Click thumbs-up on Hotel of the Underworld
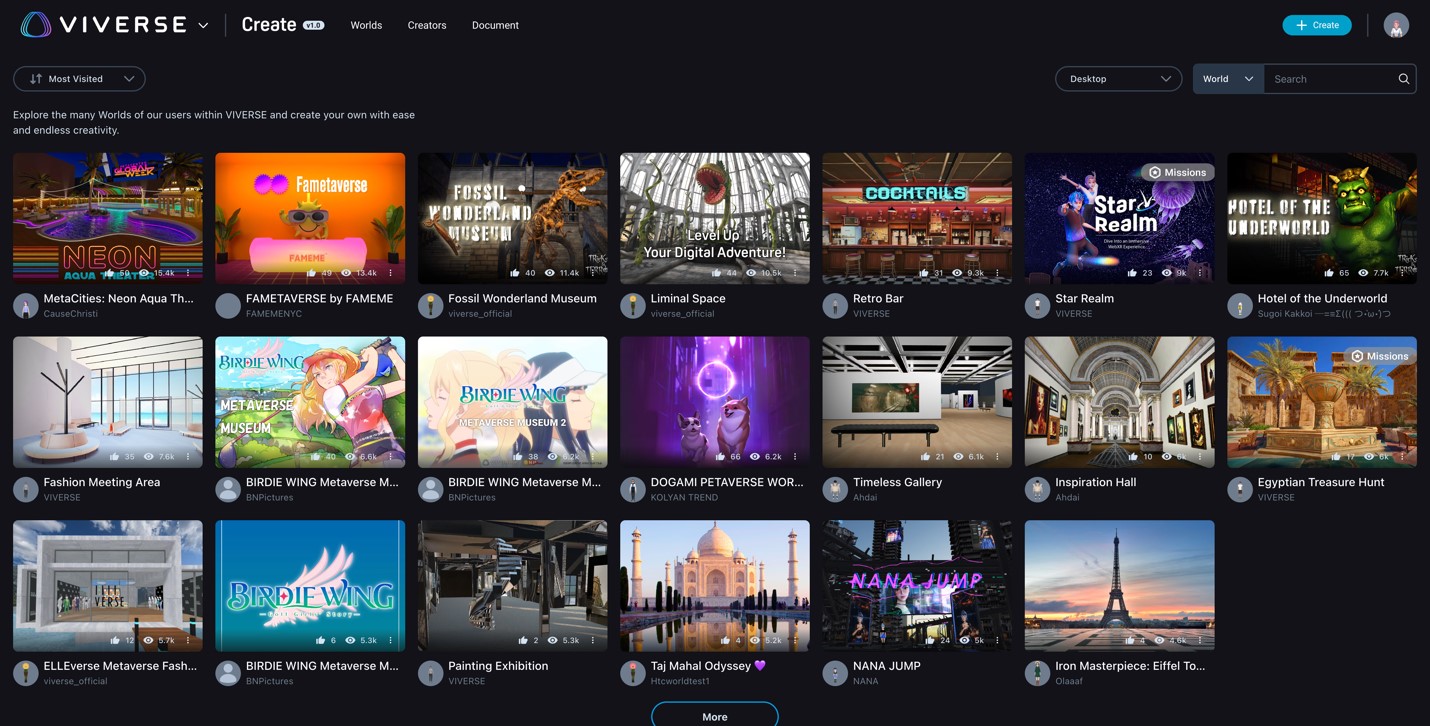The width and height of the screenshot is (1430, 726). [x=1329, y=273]
